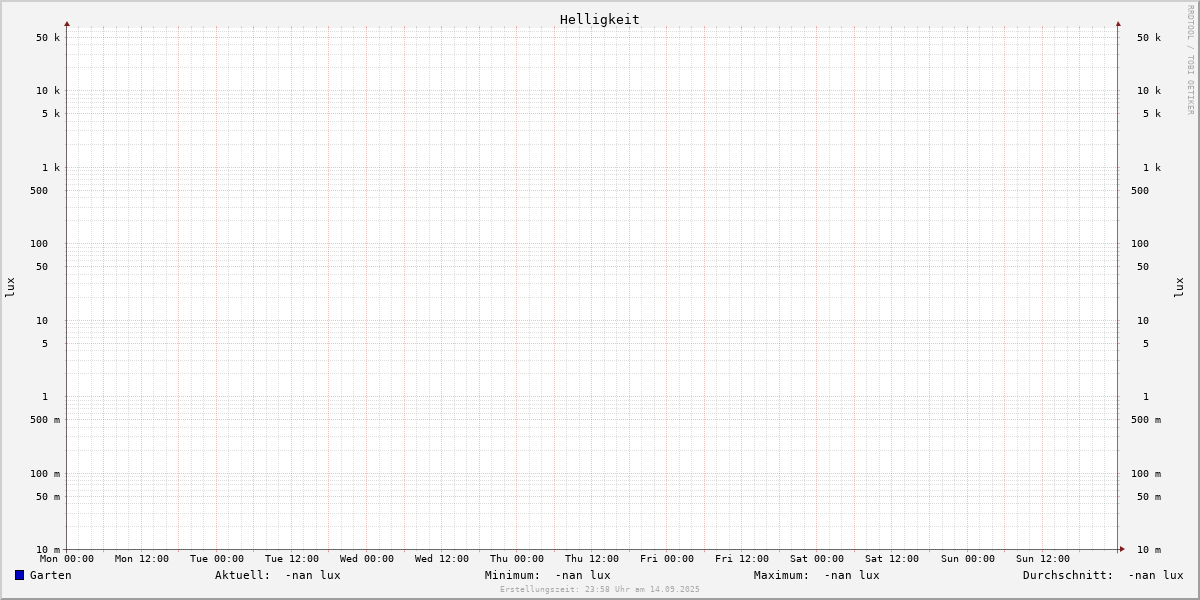Click the right y-axis top arrow
The image size is (1200, 600).
tap(1118, 23)
